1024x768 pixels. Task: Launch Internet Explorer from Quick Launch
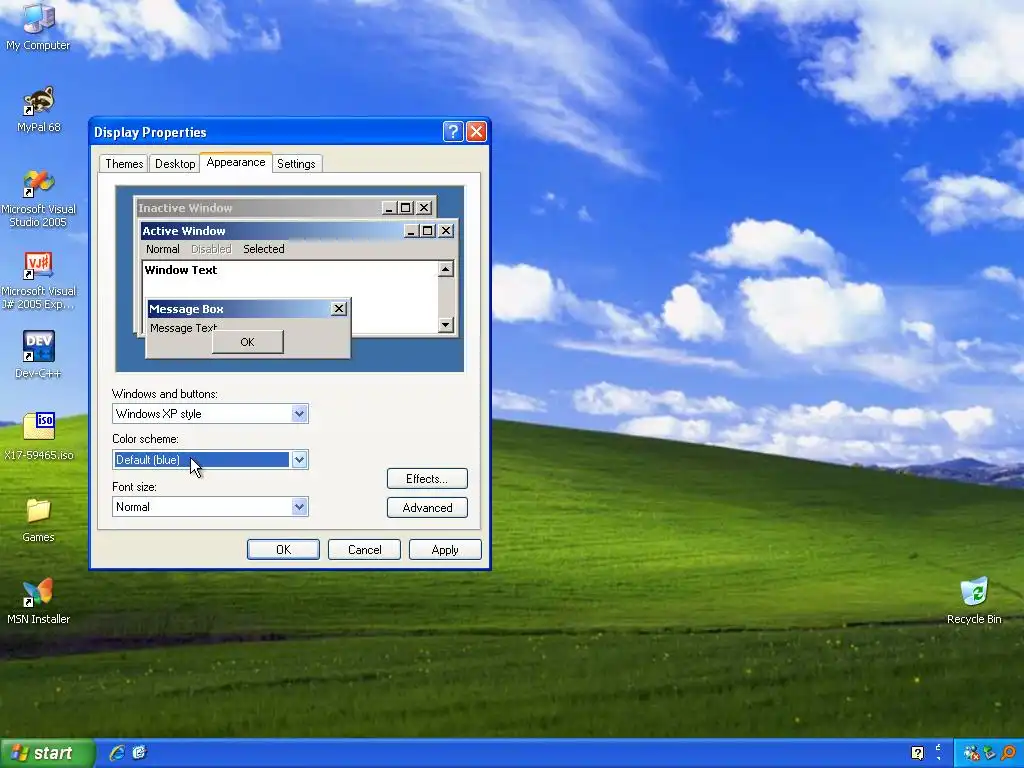117,753
